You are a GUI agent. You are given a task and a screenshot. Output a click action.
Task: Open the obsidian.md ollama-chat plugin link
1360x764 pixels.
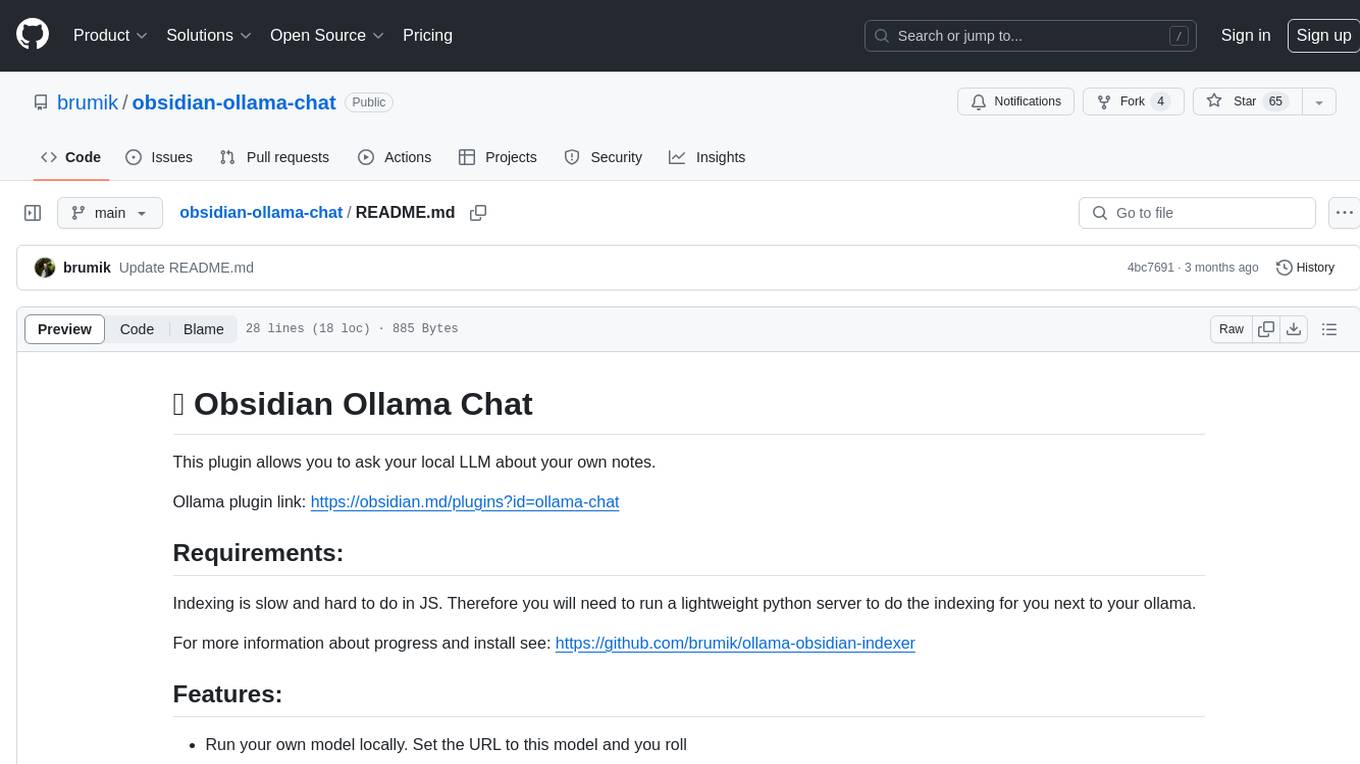[x=465, y=502]
